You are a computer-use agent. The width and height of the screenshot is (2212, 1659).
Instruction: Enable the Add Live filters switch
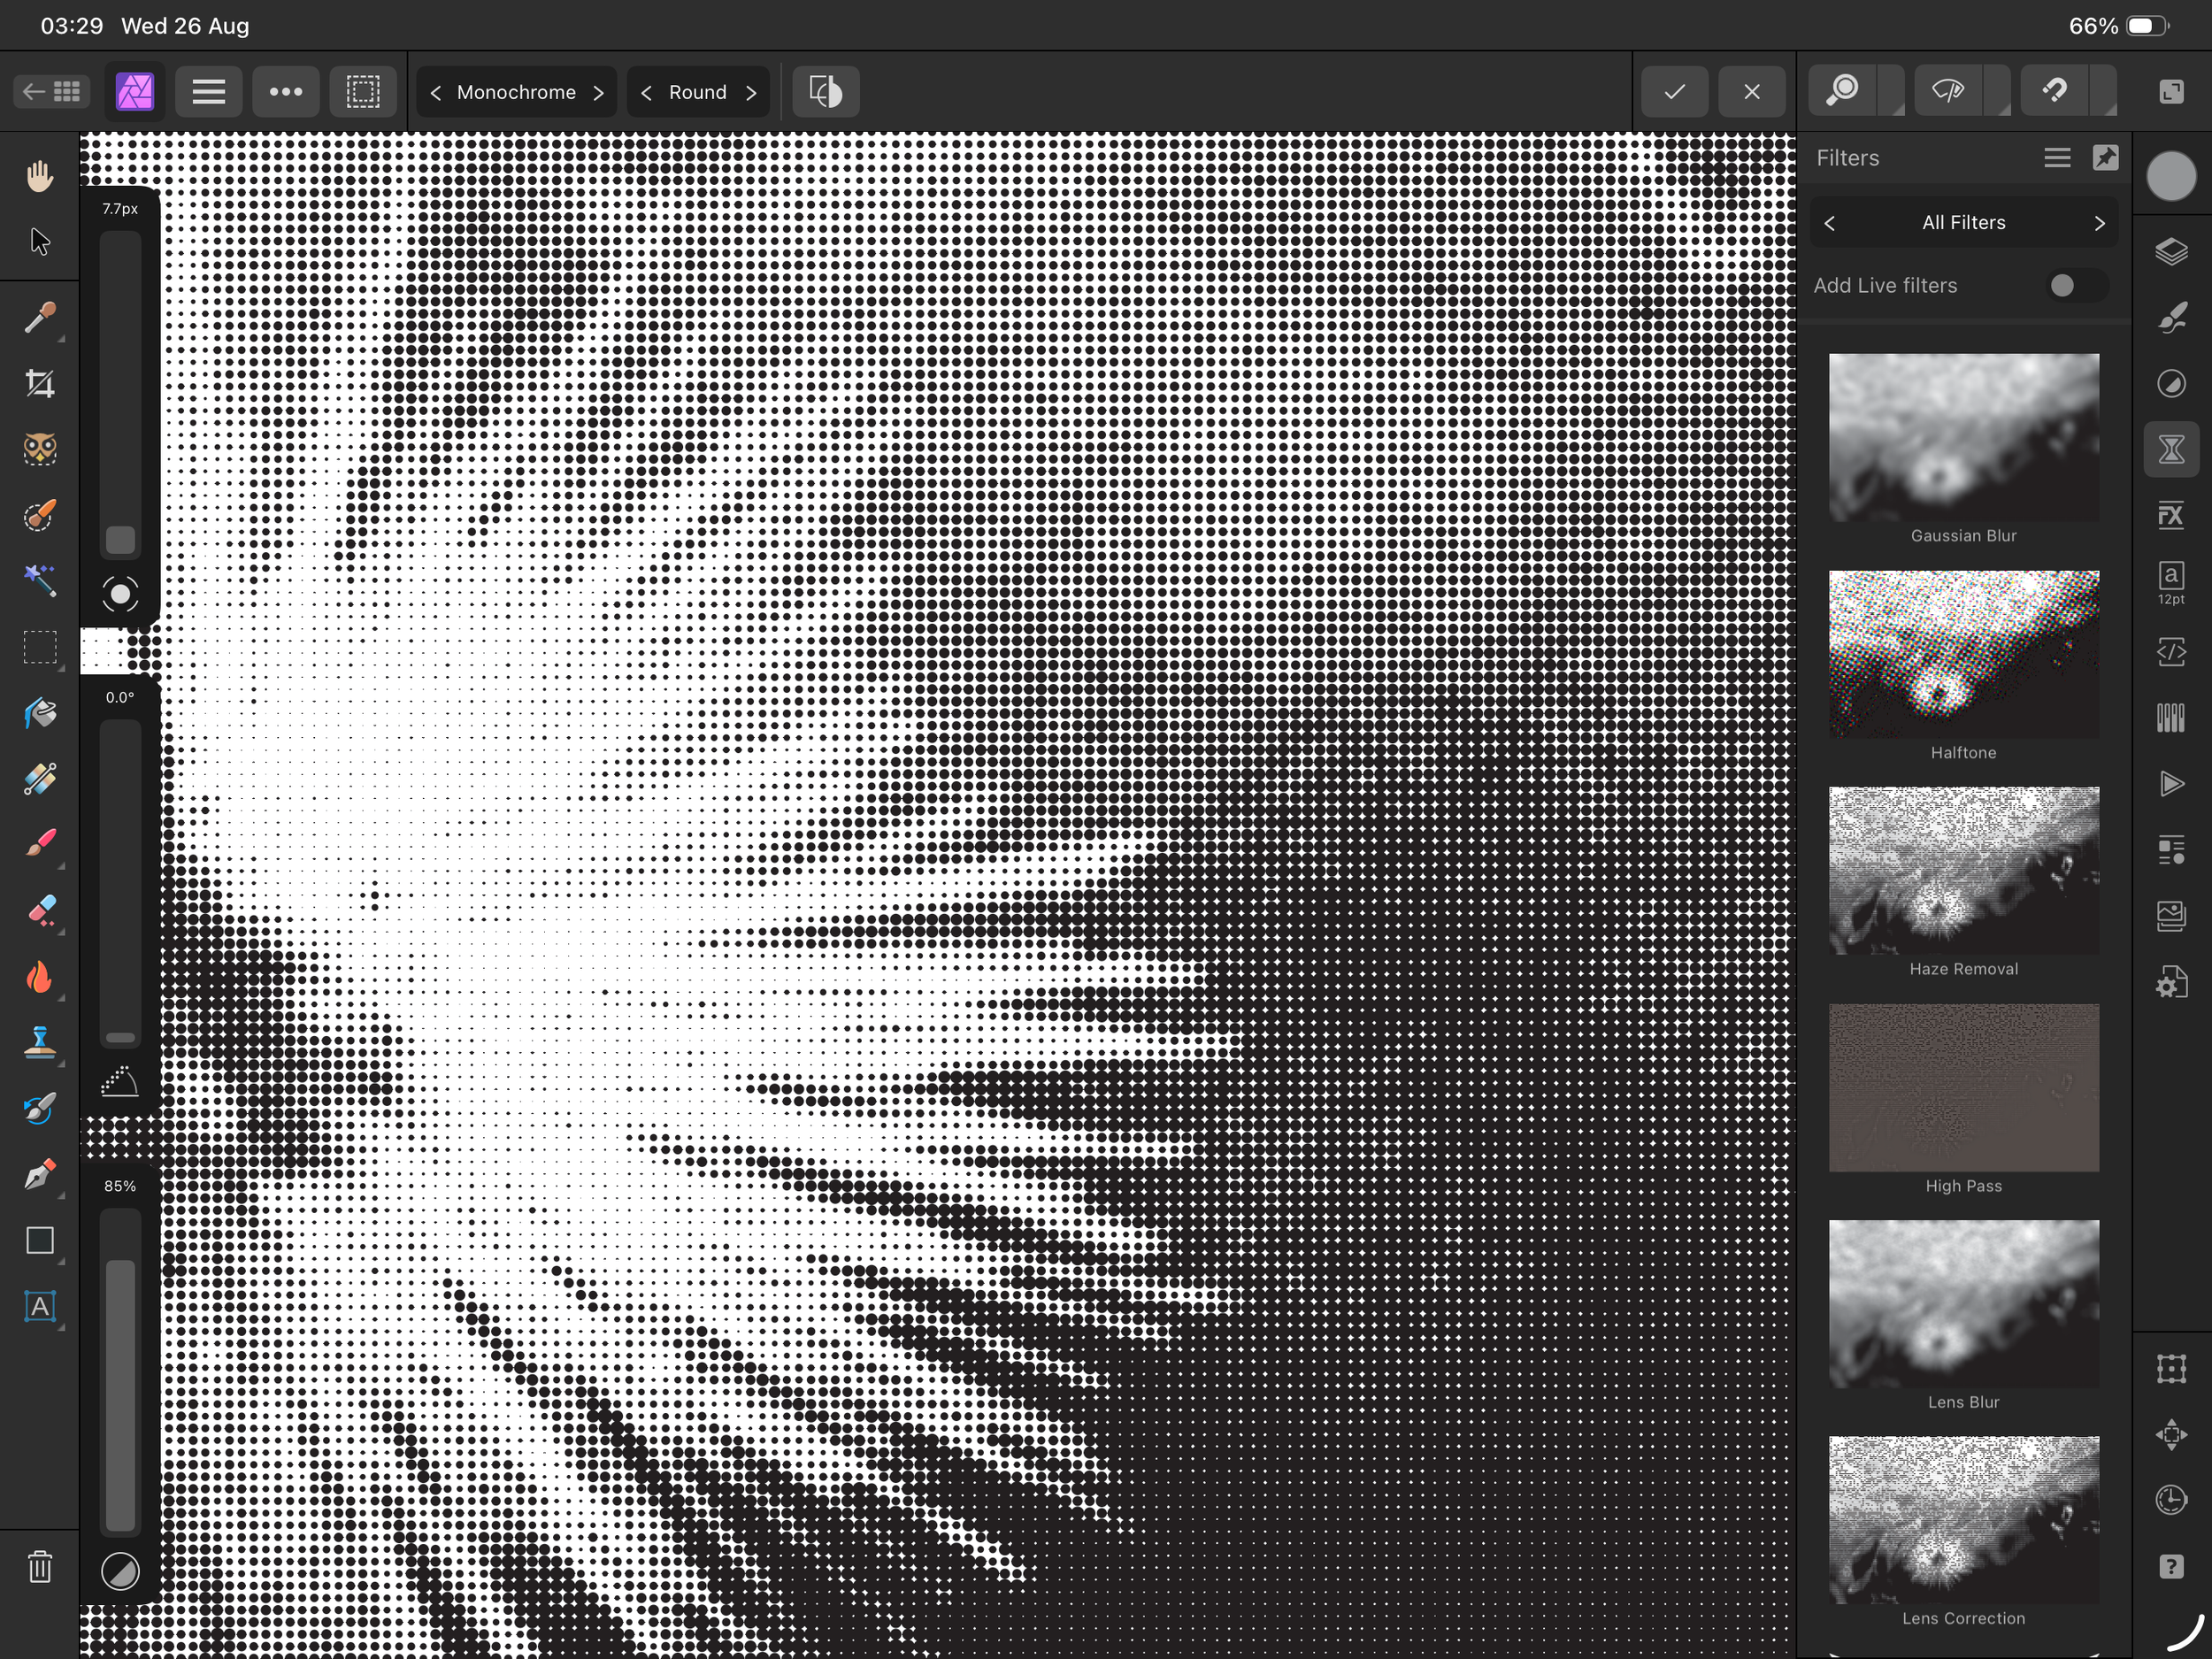(x=2076, y=286)
